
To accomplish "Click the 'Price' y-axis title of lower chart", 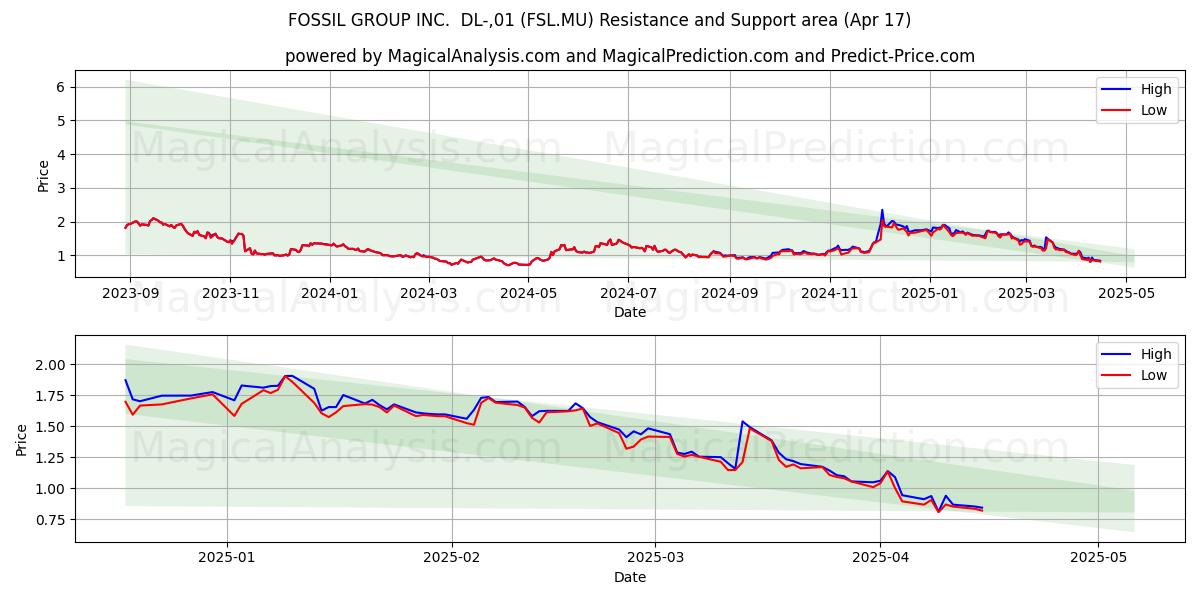I will 22,439.
